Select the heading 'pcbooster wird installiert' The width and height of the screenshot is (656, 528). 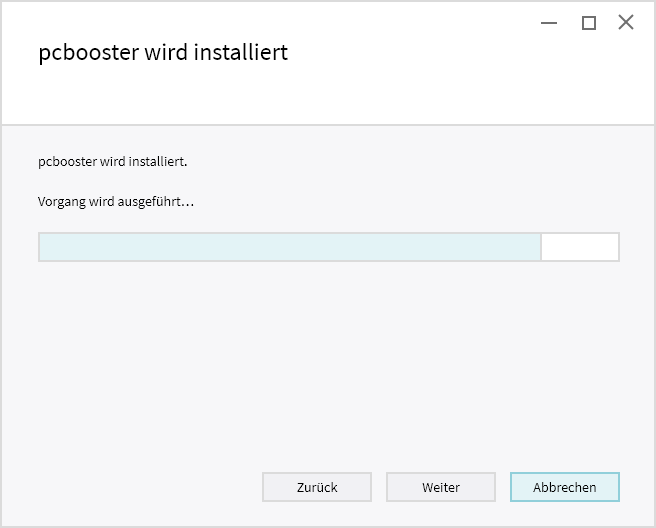[163, 52]
